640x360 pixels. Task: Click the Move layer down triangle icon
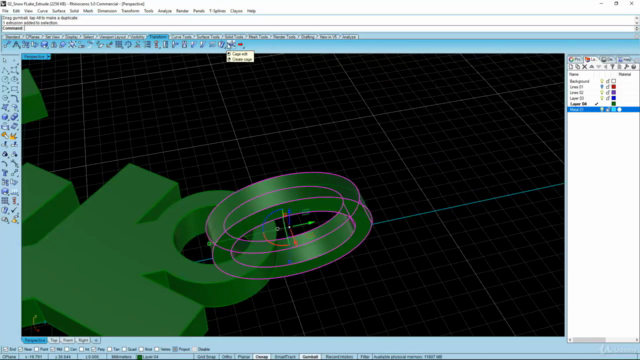pyautogui.click(x=598, y=67)
